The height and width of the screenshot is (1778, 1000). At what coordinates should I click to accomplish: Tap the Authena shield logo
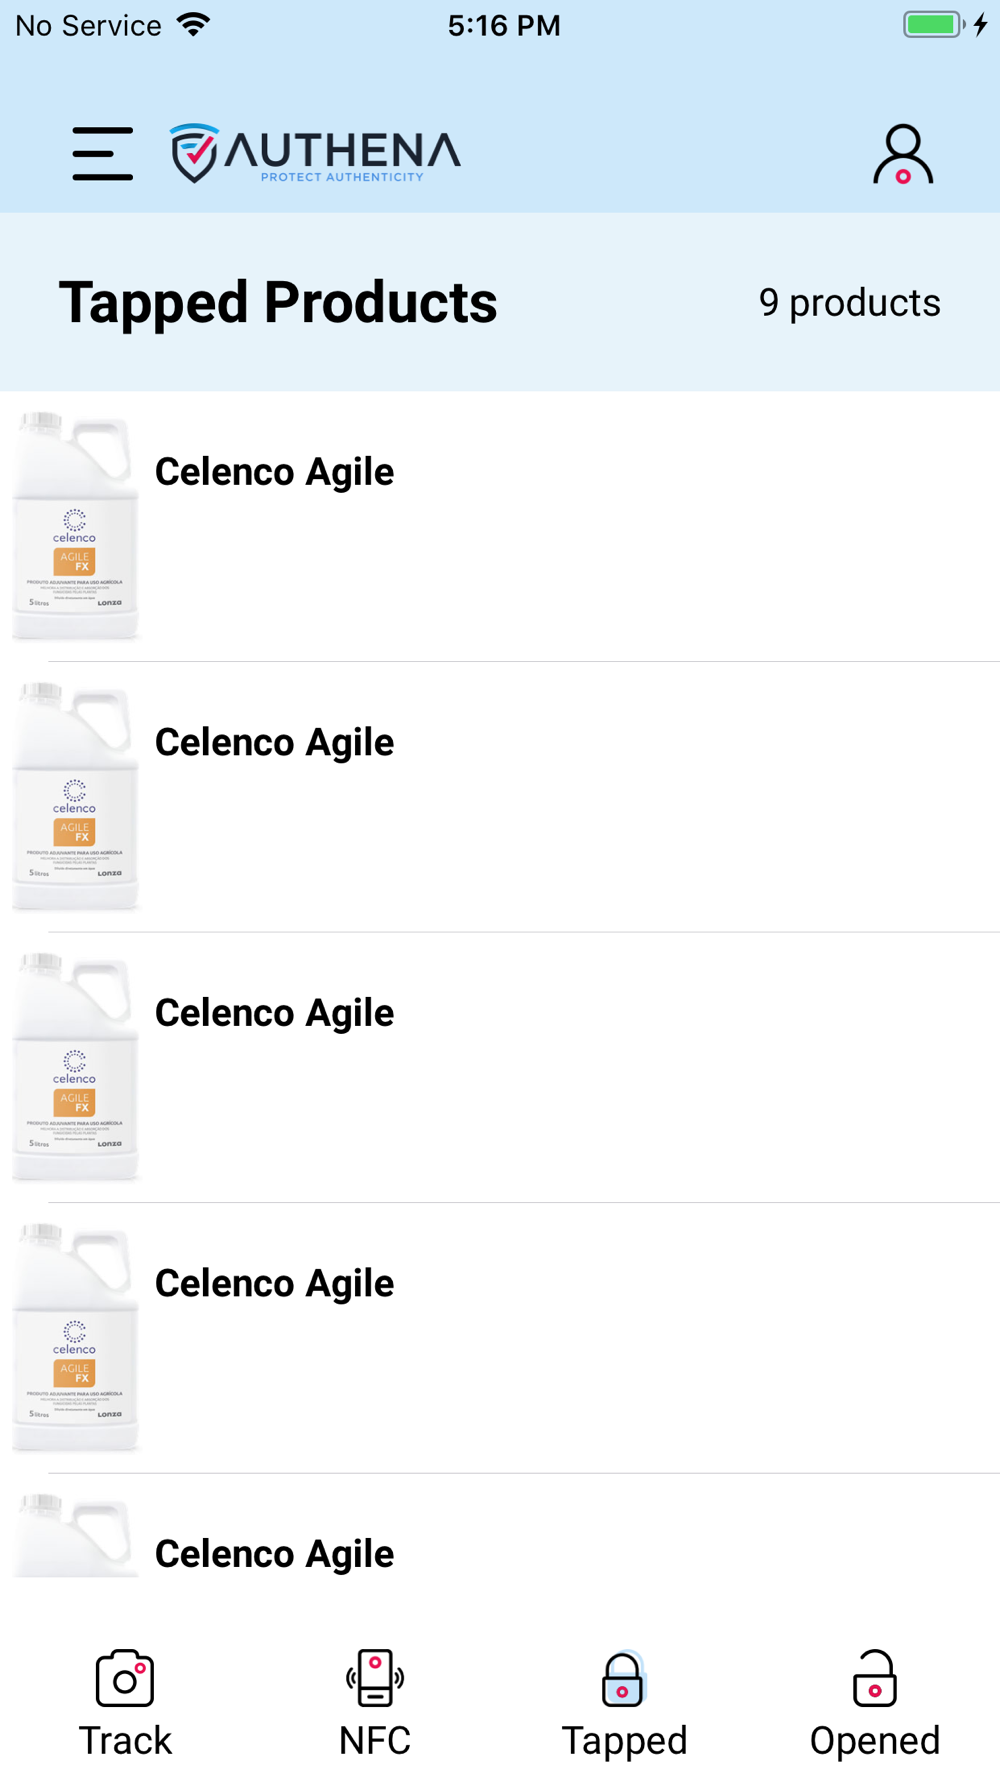pos(194,153)
